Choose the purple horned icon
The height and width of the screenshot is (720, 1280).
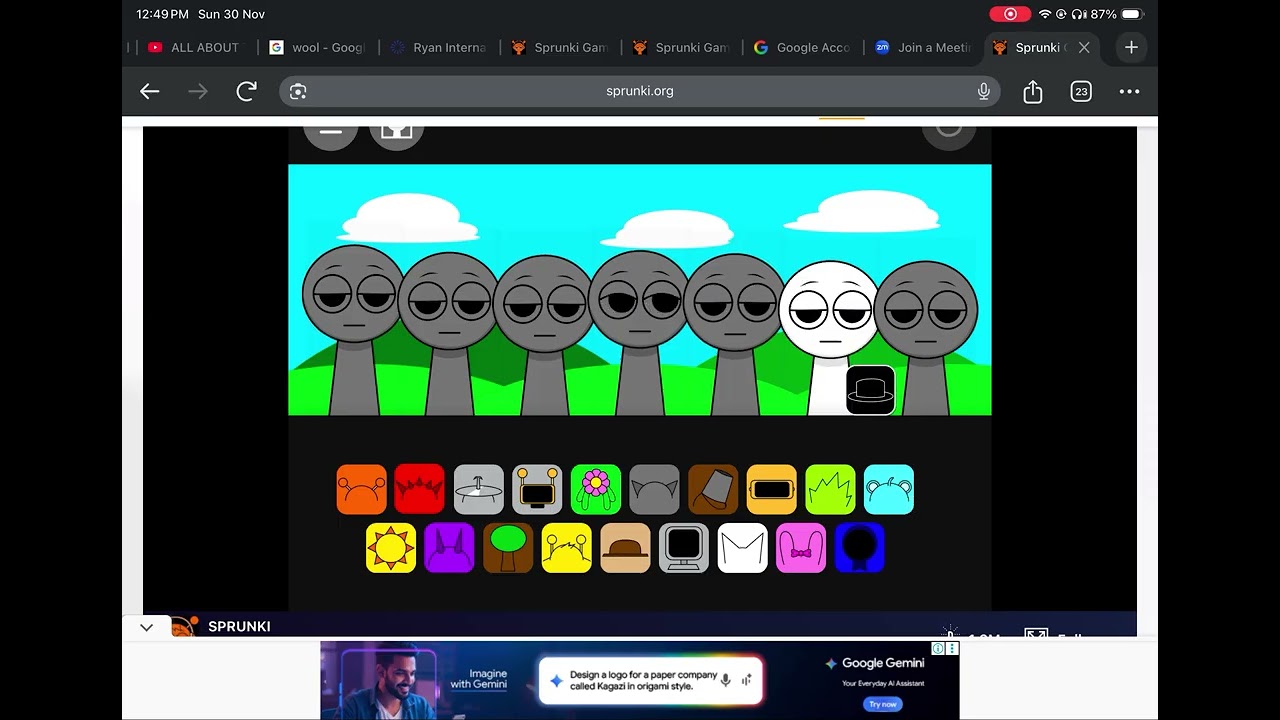[449, 548]
